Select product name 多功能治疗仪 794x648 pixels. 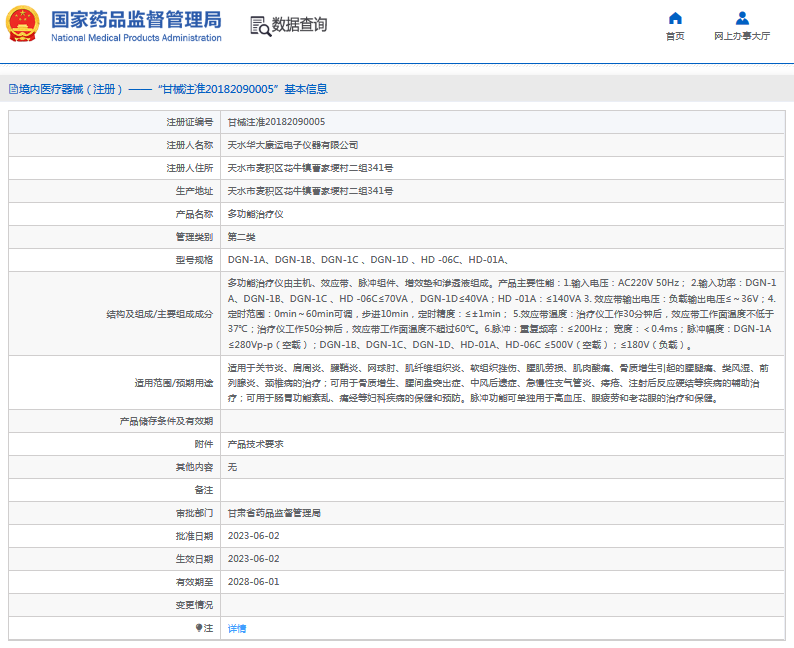click(x=256, y=214)
